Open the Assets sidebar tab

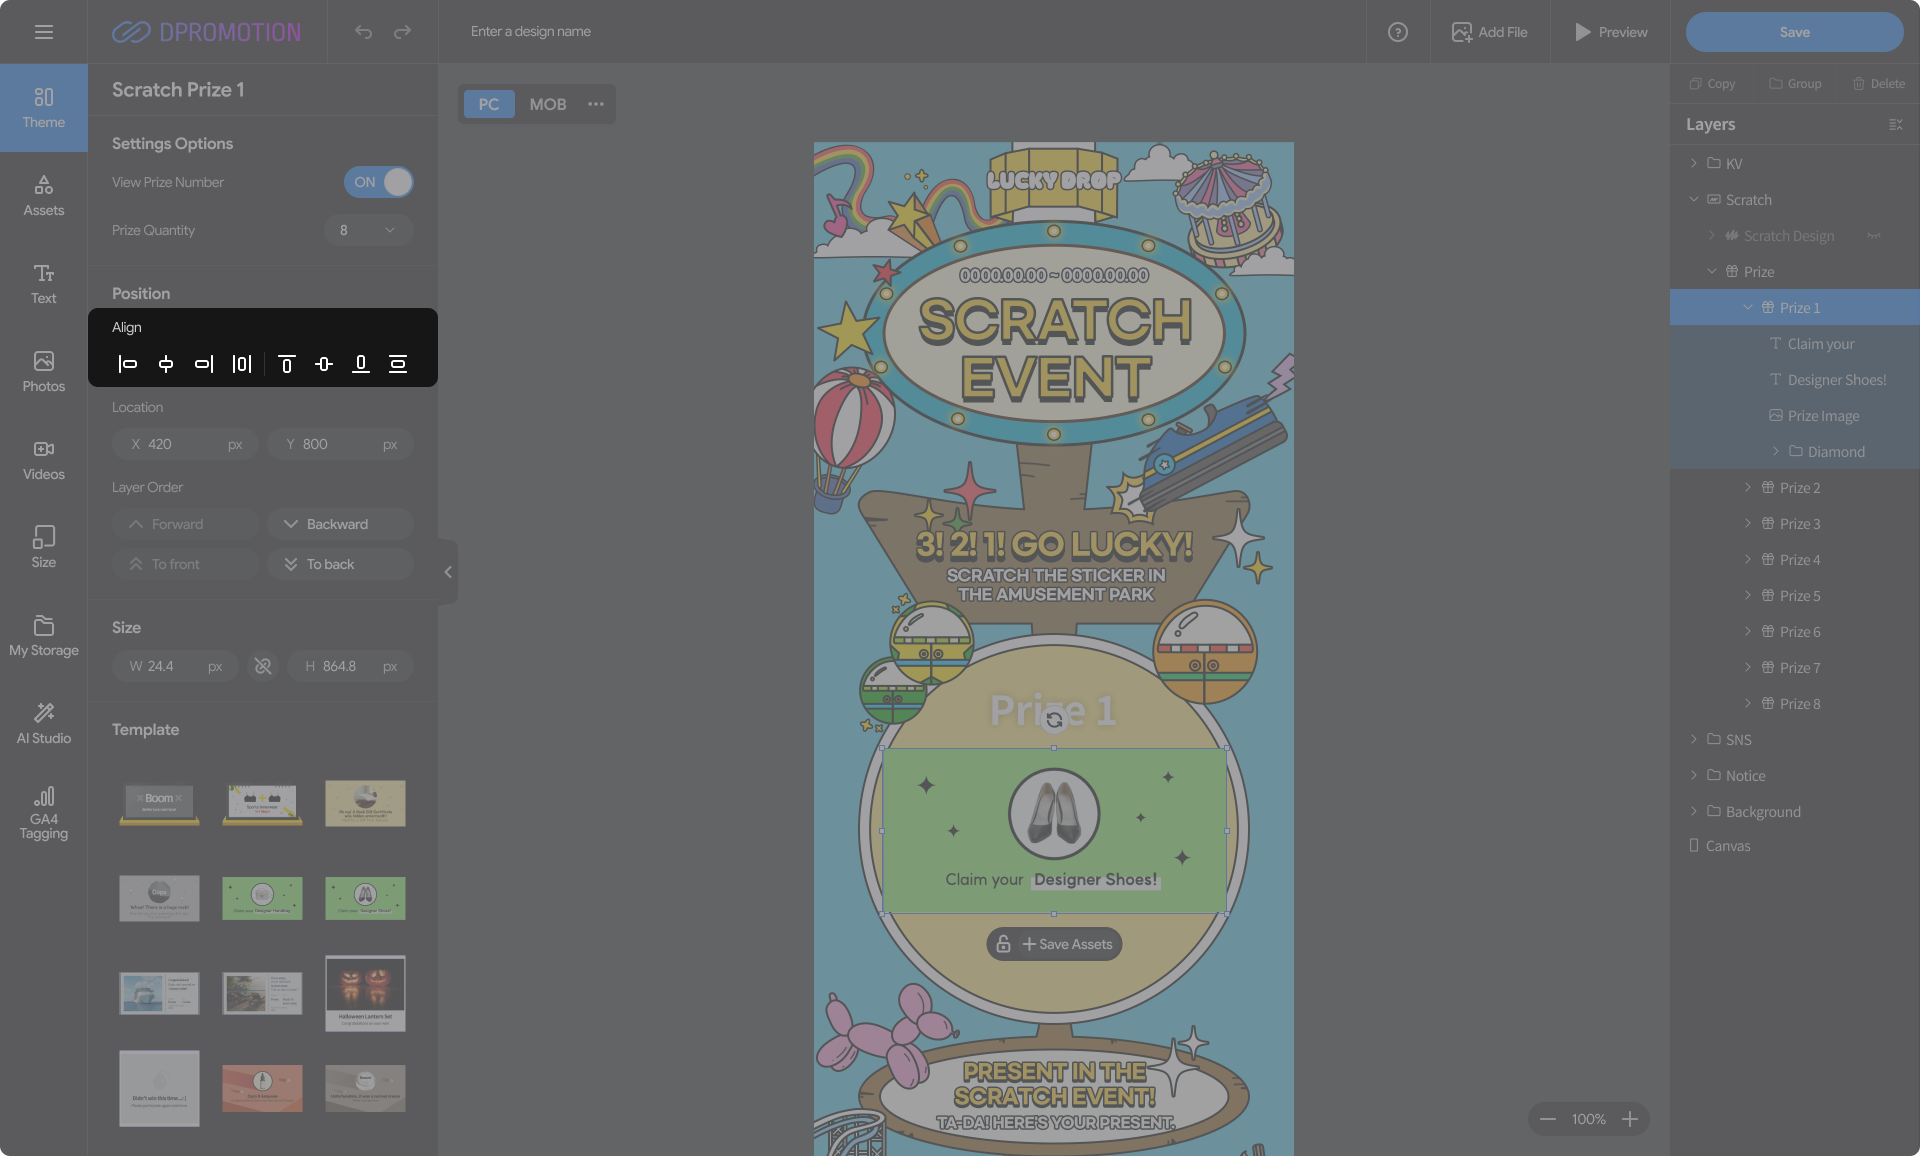tap(44, 194)
